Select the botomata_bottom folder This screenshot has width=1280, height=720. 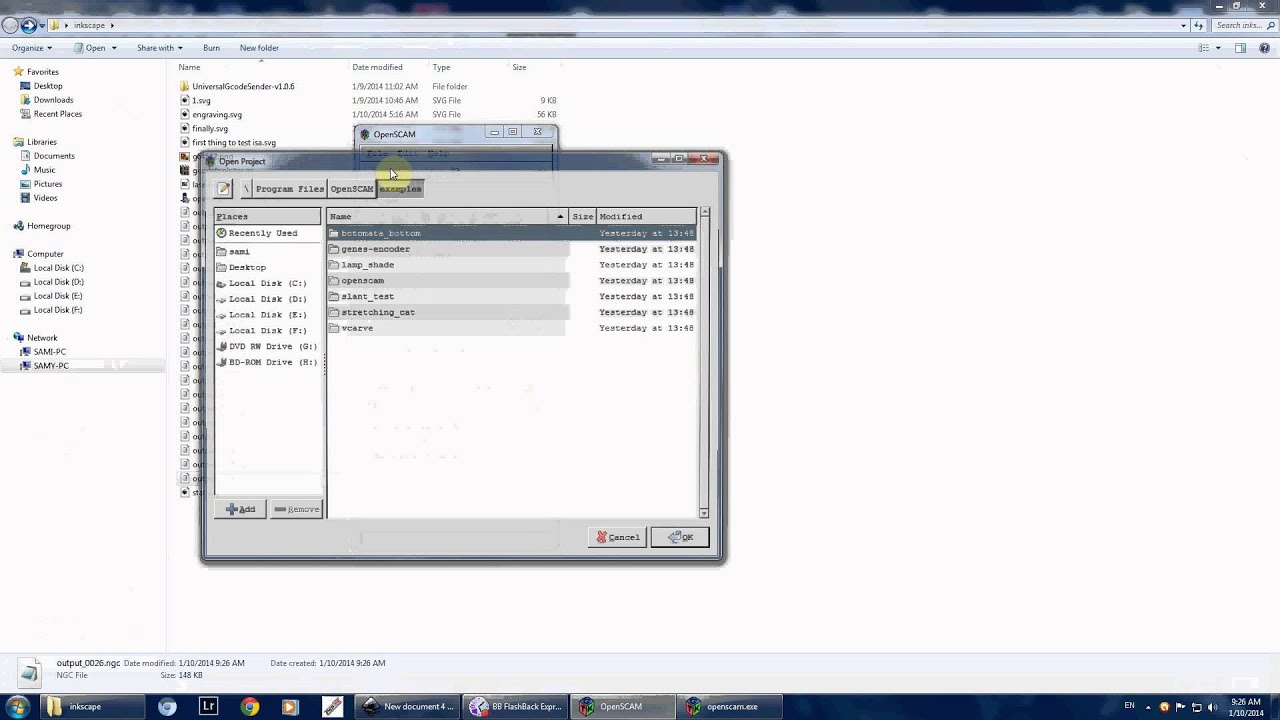click(511, 233)
